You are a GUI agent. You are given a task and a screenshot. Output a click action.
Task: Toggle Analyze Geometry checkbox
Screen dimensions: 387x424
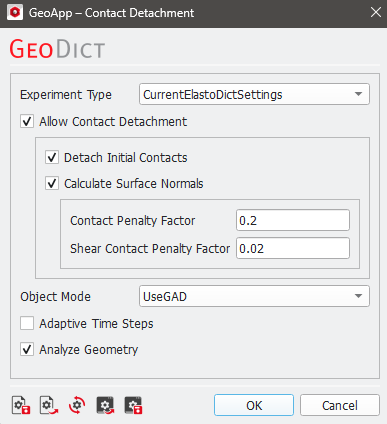tap(27, 349)
